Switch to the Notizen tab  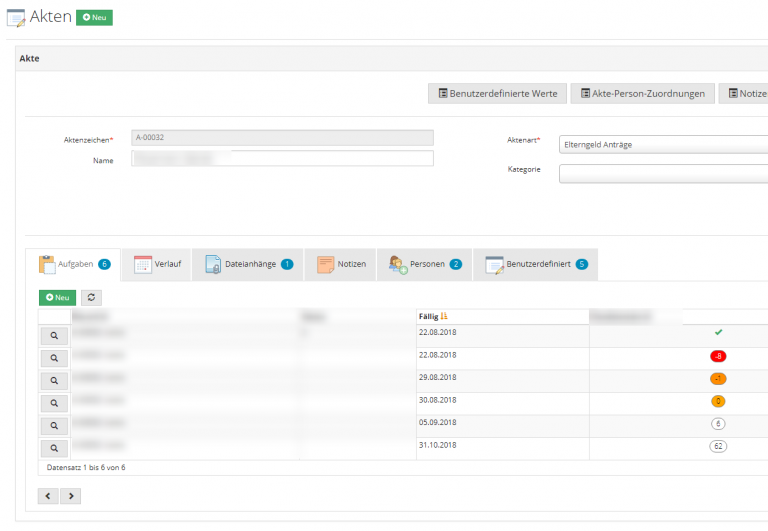(x=340, y=265)
